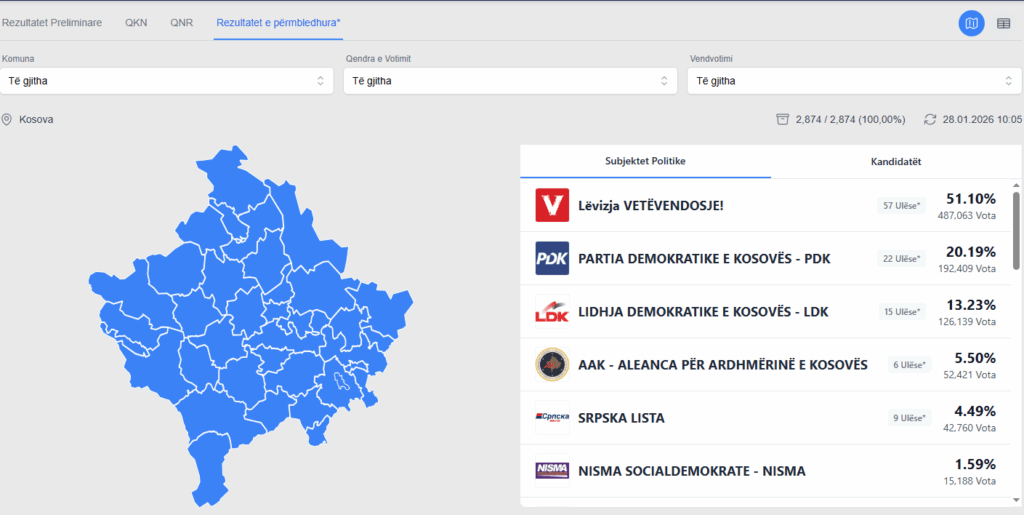The height and width of the screenshot is (515, 1024).
Task: Click the AAK party emblem
Action: [552, 364]
